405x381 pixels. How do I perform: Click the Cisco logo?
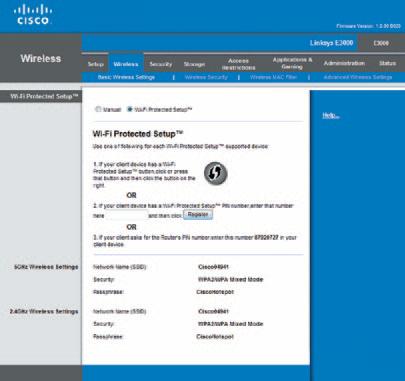pos(33,15)
